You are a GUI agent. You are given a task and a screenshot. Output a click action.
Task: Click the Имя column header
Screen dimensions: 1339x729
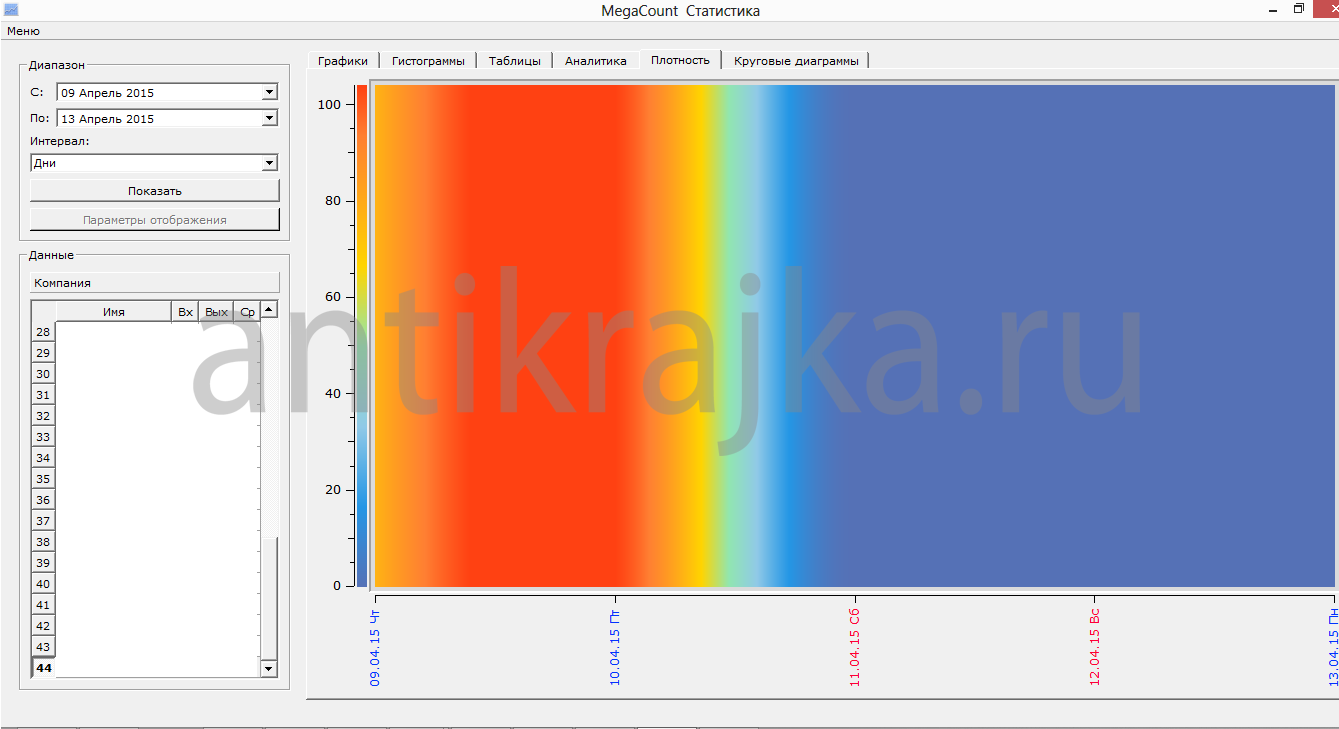[113, 312]
